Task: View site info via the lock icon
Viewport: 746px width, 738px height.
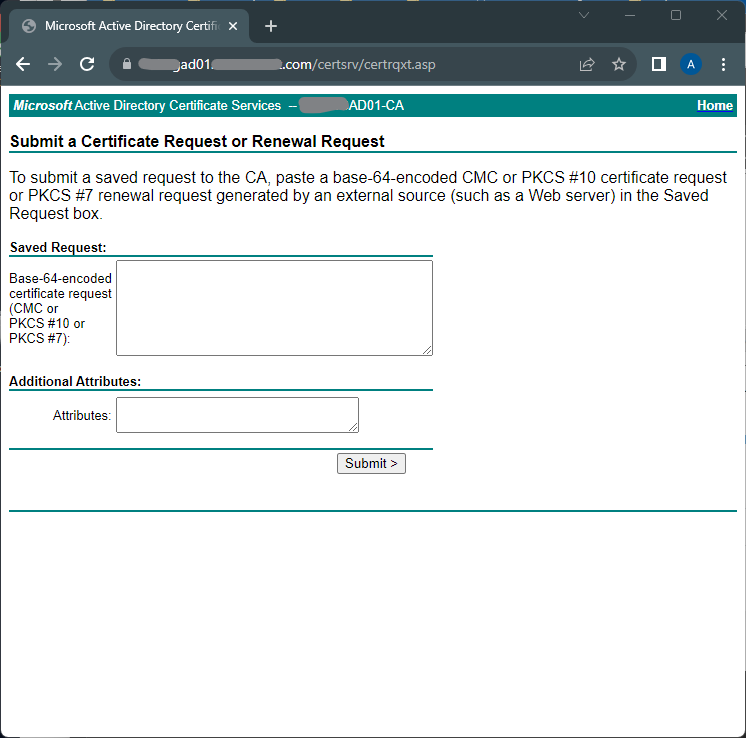Action: [x=127, y=64]
